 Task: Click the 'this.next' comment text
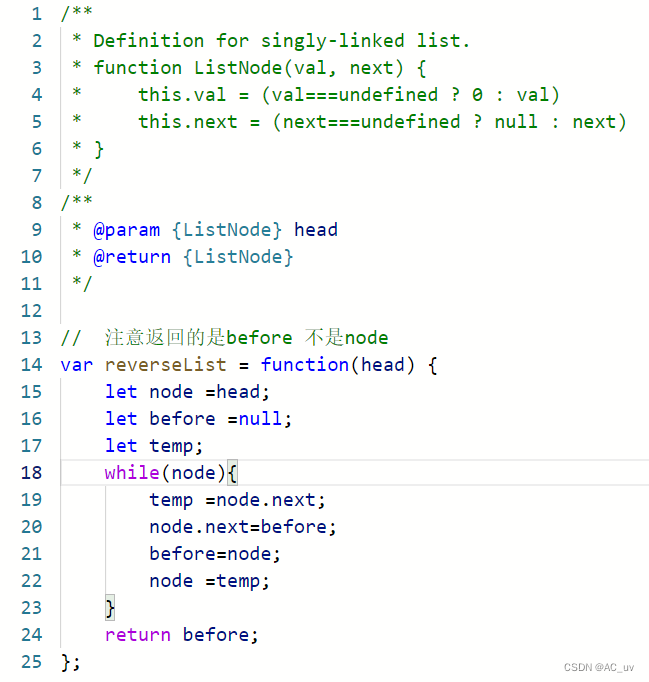(x=187, y=122)
